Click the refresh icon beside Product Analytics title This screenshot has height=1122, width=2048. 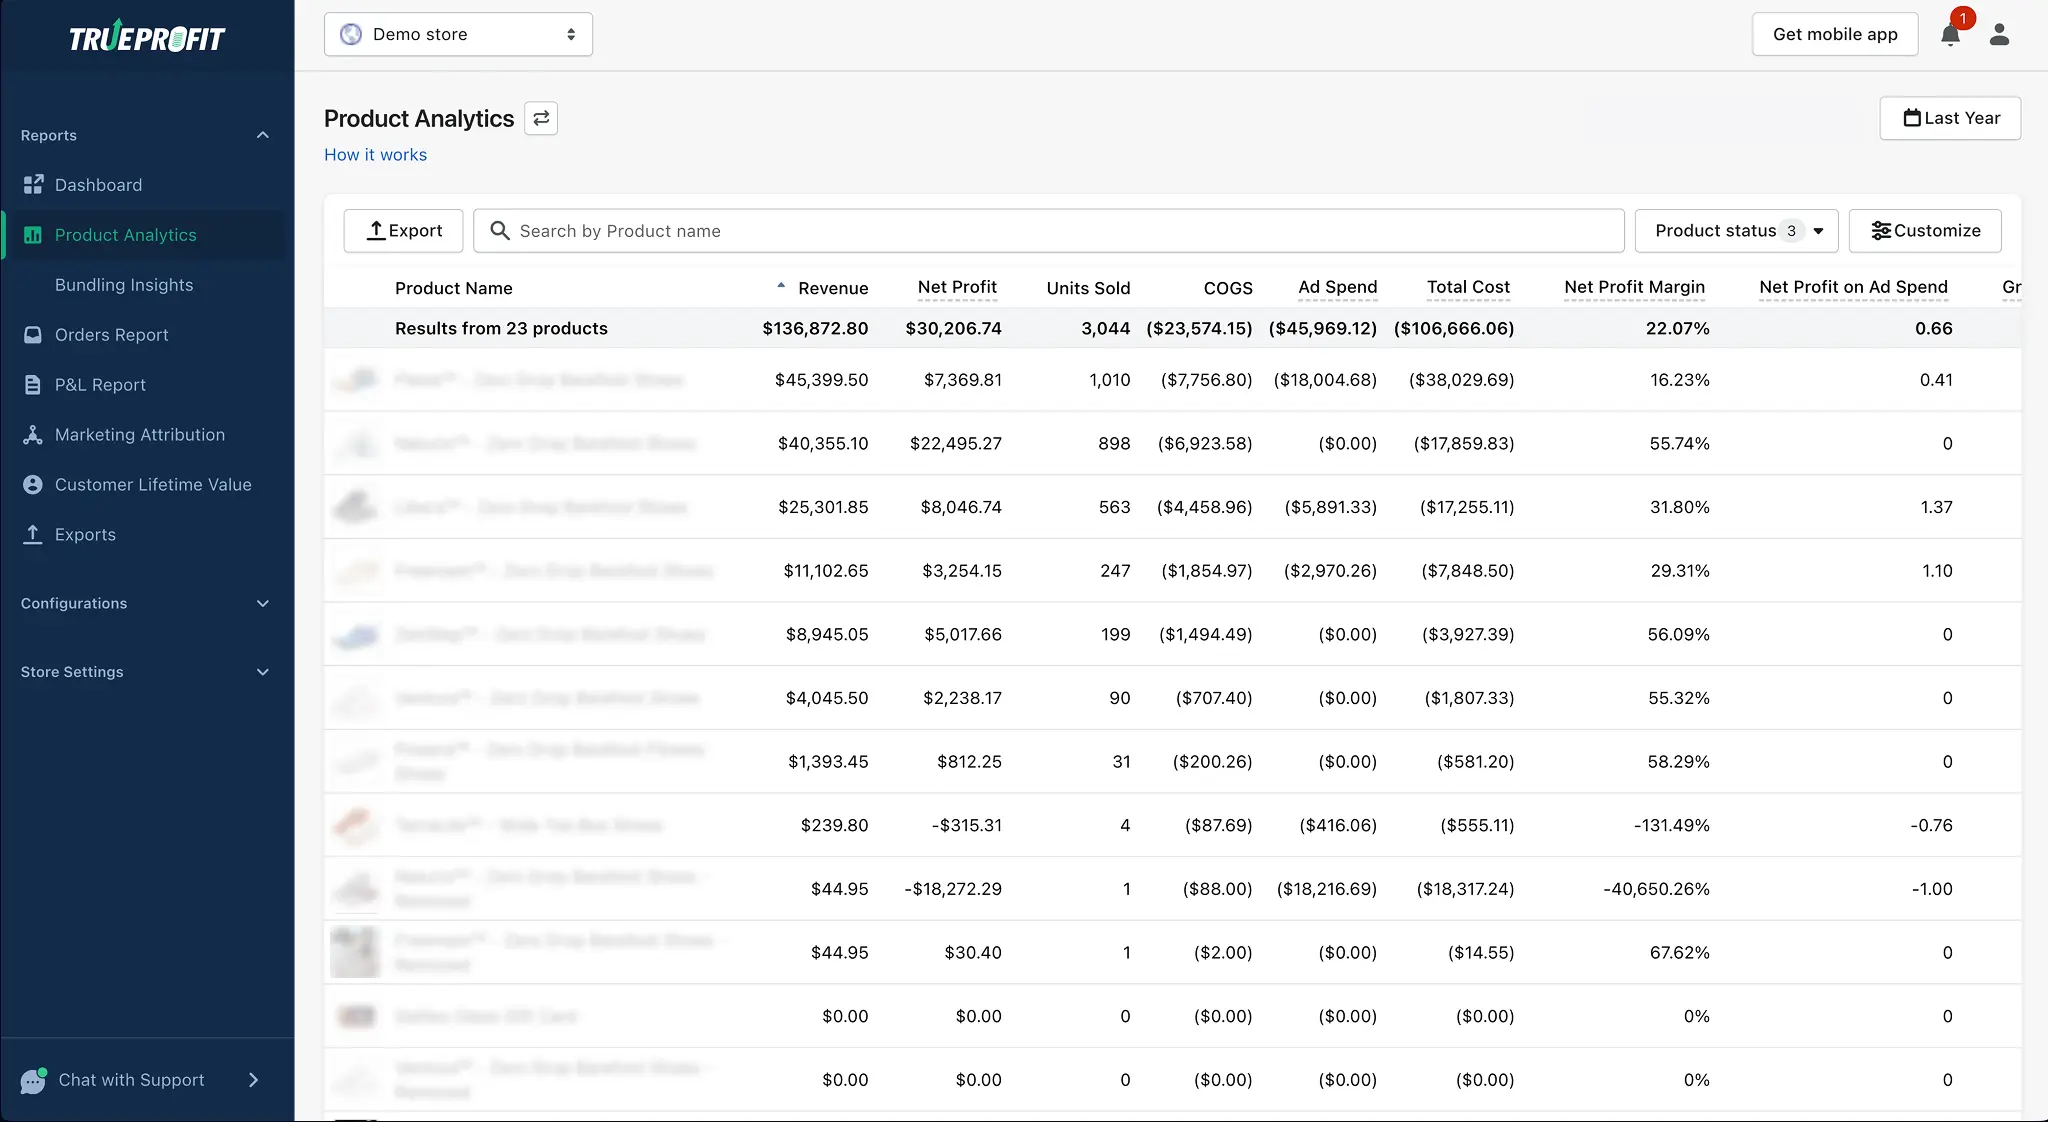[540, 118]
